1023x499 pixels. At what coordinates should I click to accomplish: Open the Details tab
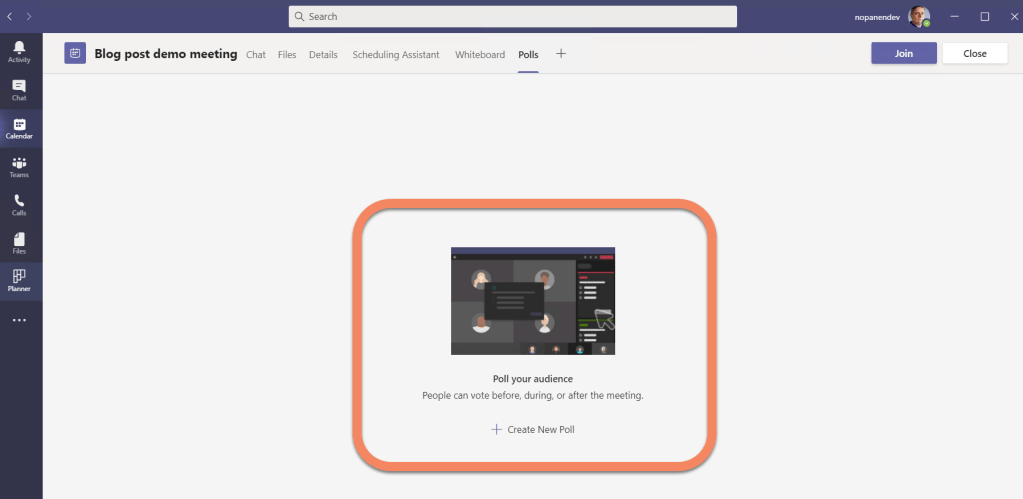coord(323,55)
